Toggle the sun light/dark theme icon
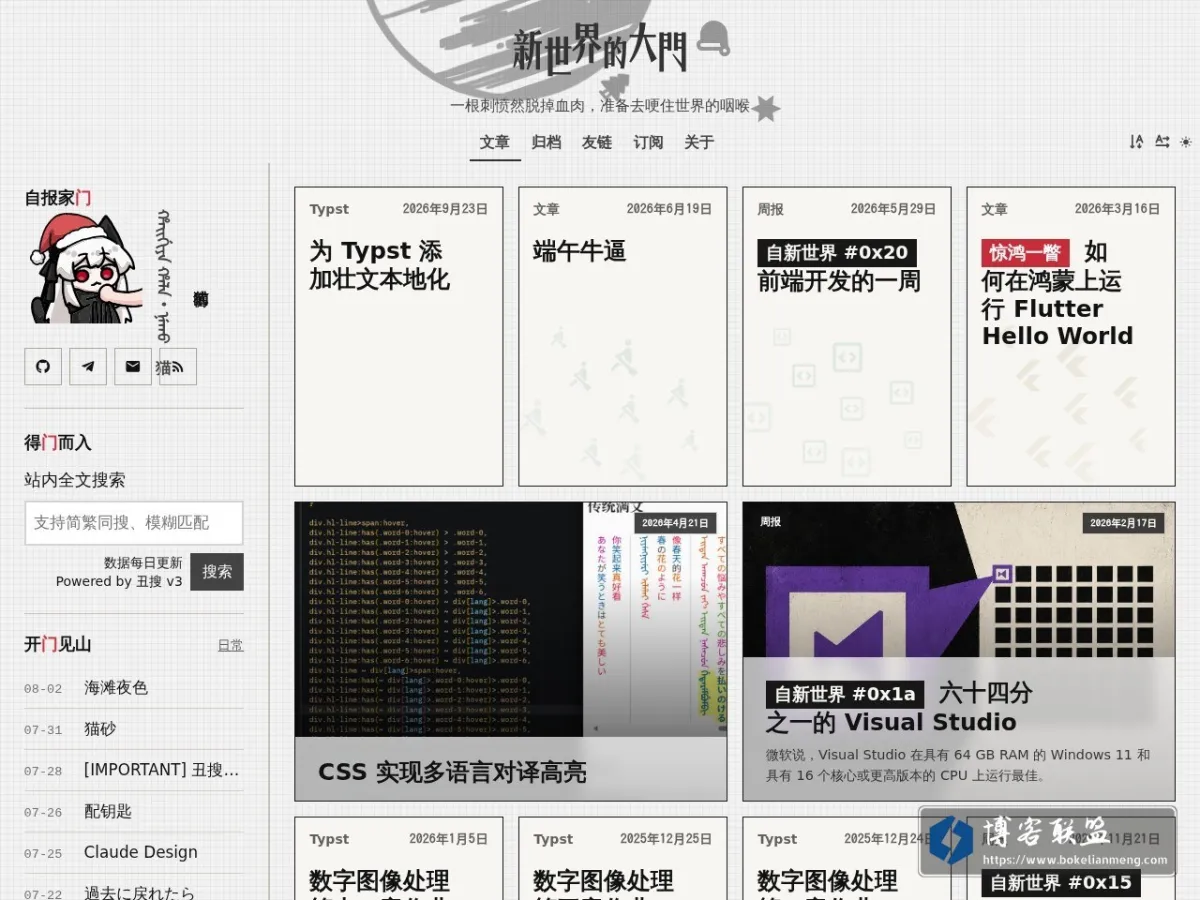Viewport: 1200px width, 900px height. pyautogui.click(x=1186, y=142)
